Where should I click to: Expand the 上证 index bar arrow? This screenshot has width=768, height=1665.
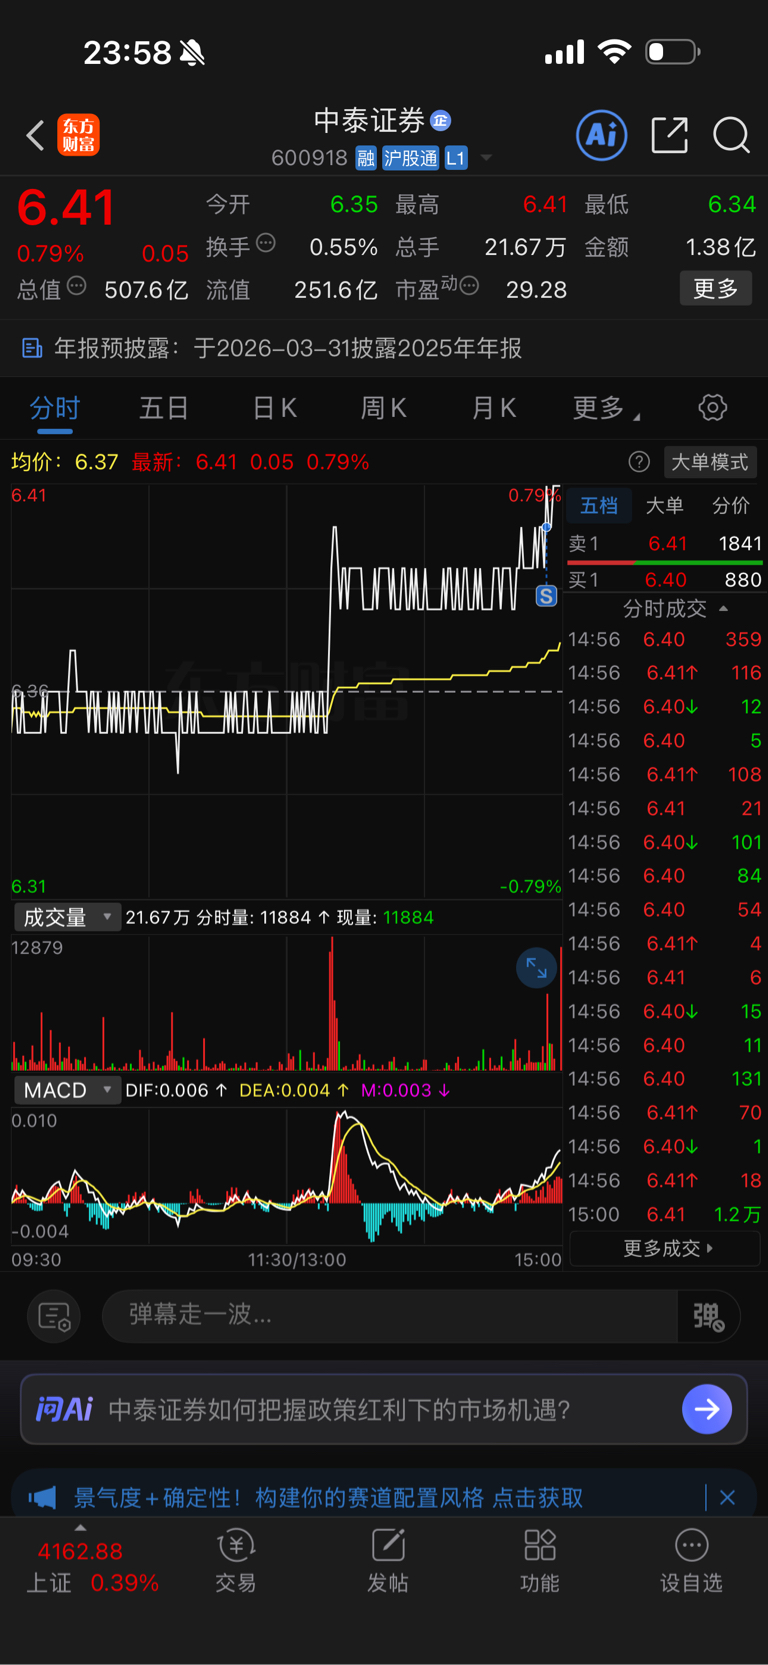pyautogui.click(x=80, y=1527)
